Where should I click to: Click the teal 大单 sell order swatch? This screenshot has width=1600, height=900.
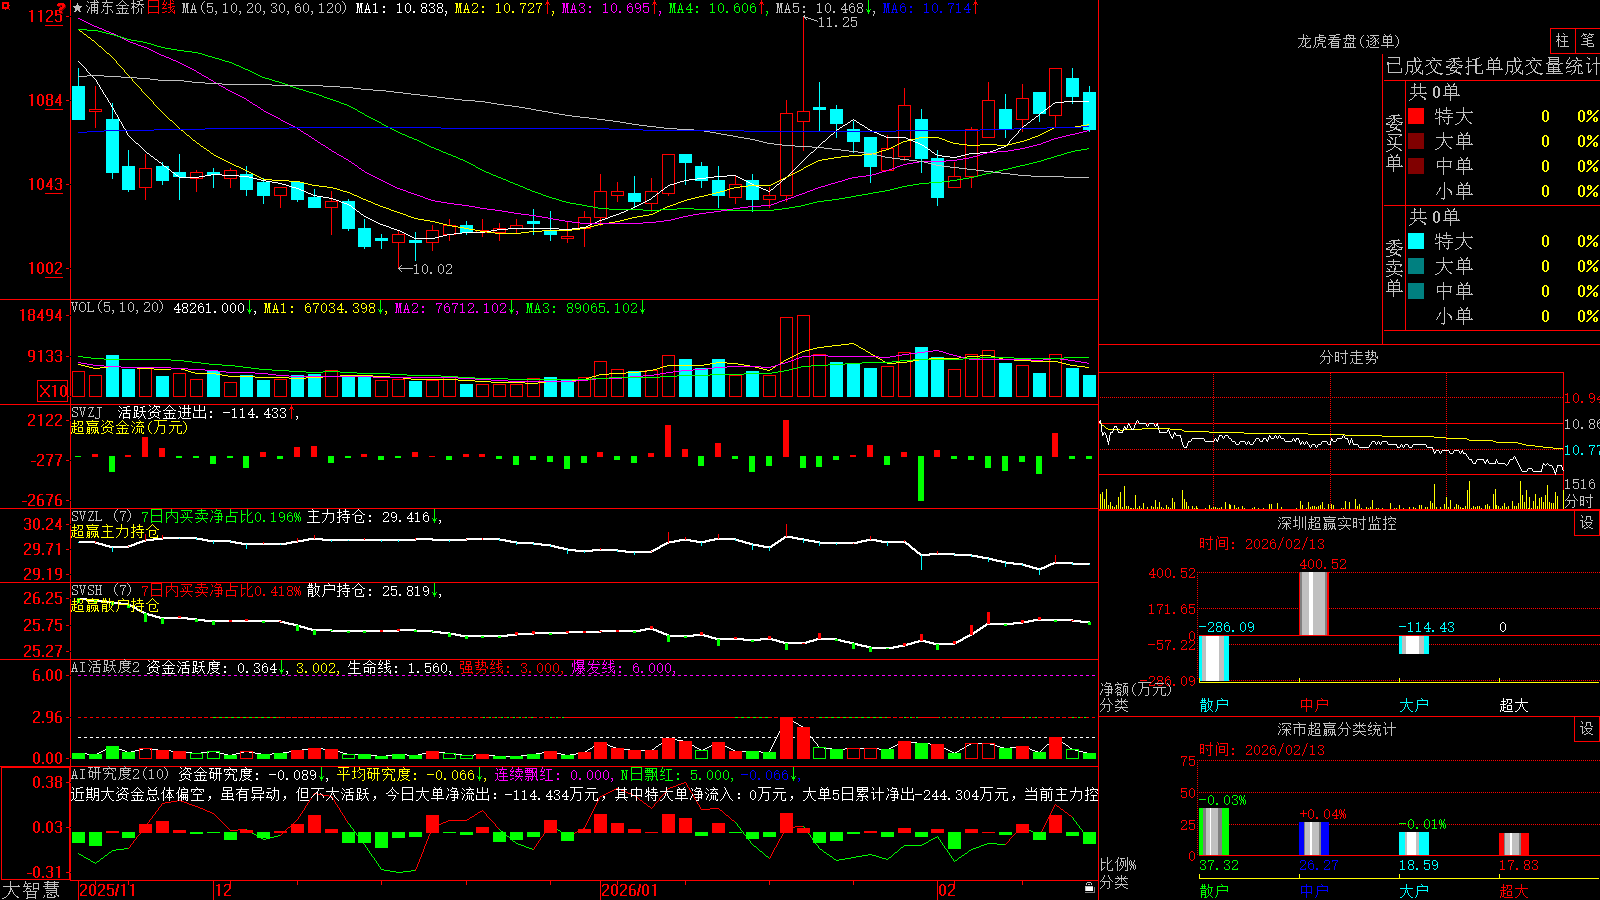pyautogui.click(x=1416, y=266)
